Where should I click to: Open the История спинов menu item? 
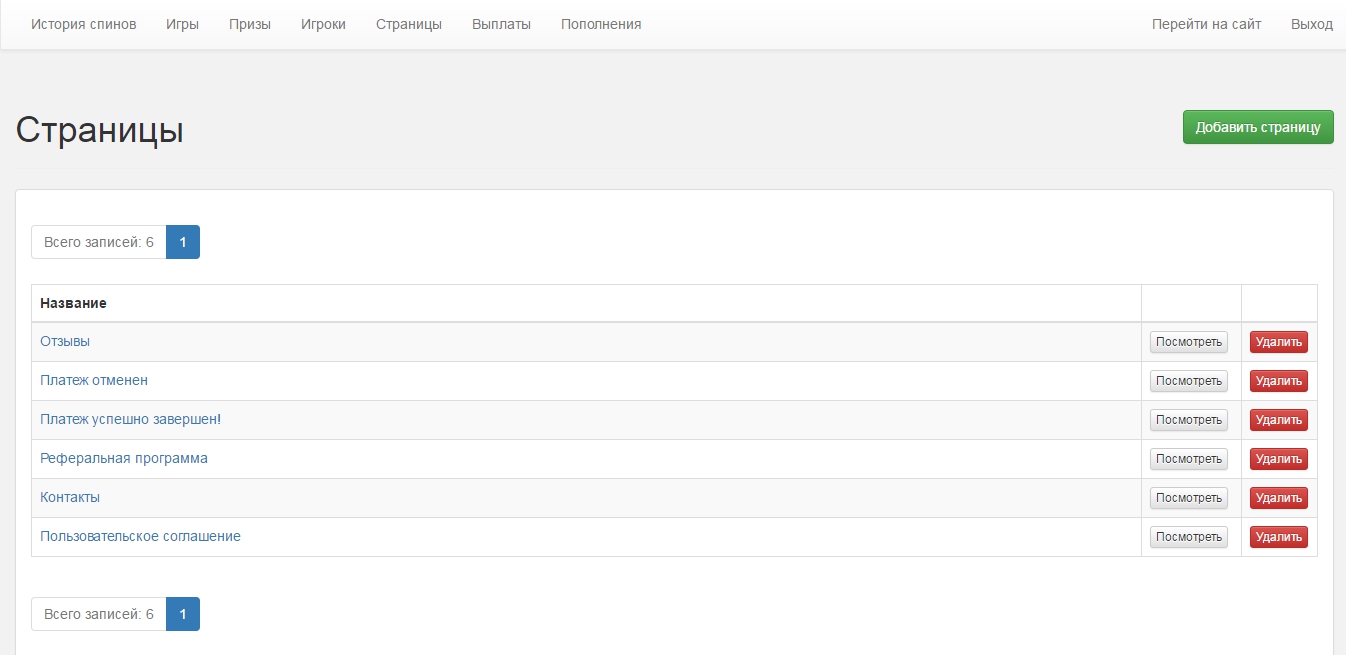point(83,24)
